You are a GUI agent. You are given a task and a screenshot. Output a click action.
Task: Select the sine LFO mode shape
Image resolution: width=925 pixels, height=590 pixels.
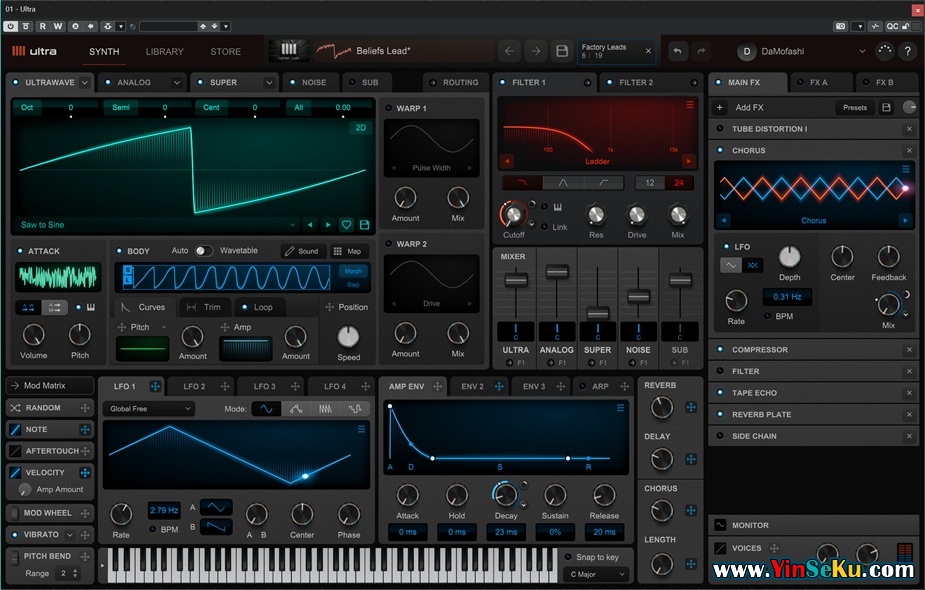[265, 409]
